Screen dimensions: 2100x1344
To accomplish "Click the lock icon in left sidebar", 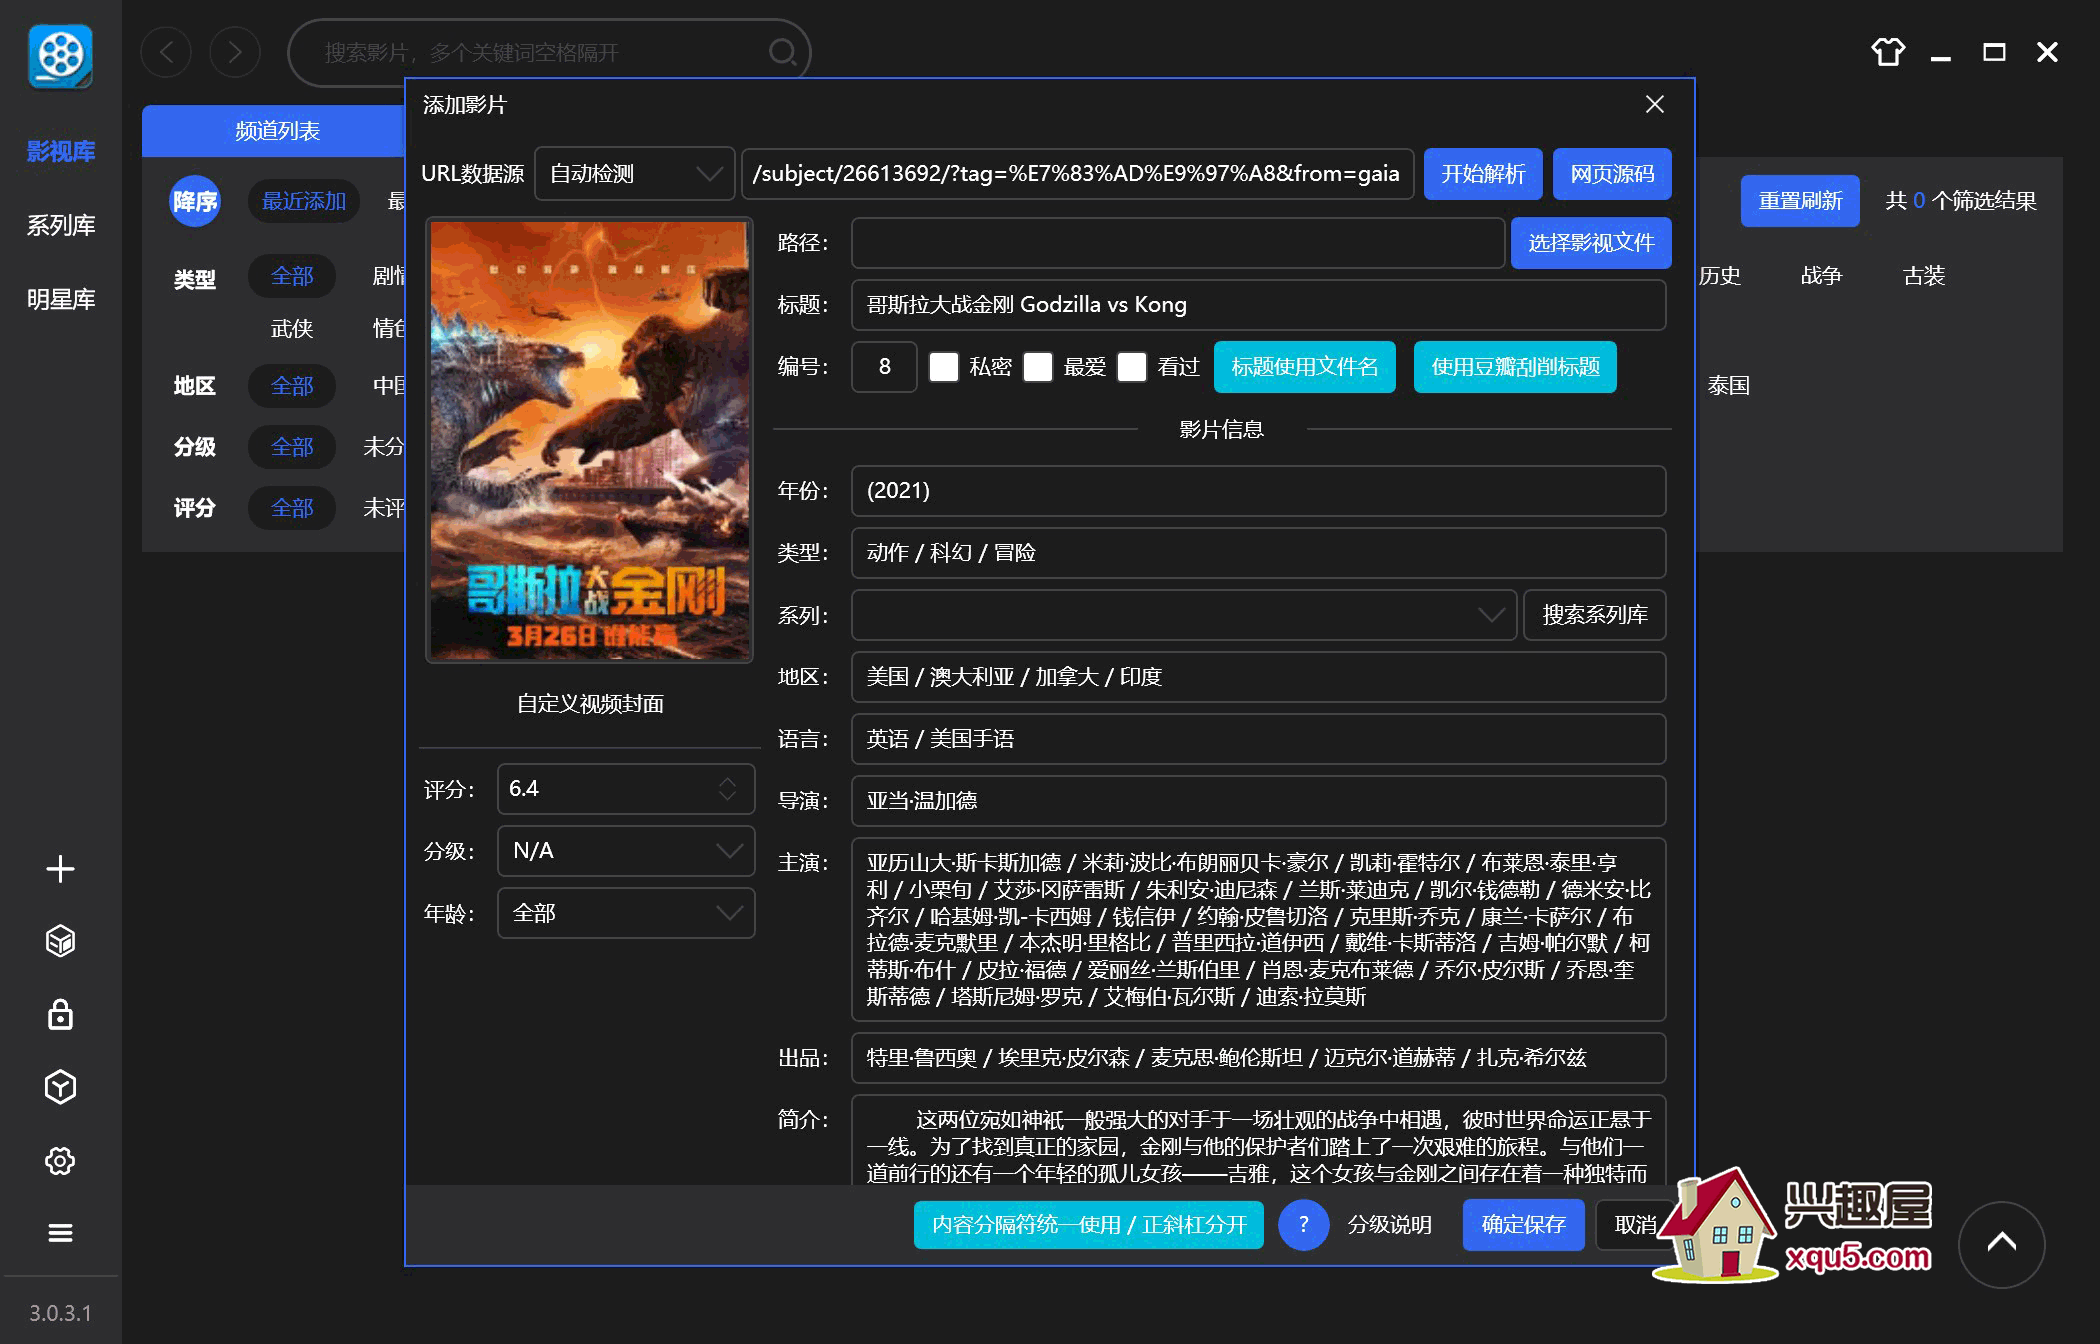I will click(x=60, y=1014).
